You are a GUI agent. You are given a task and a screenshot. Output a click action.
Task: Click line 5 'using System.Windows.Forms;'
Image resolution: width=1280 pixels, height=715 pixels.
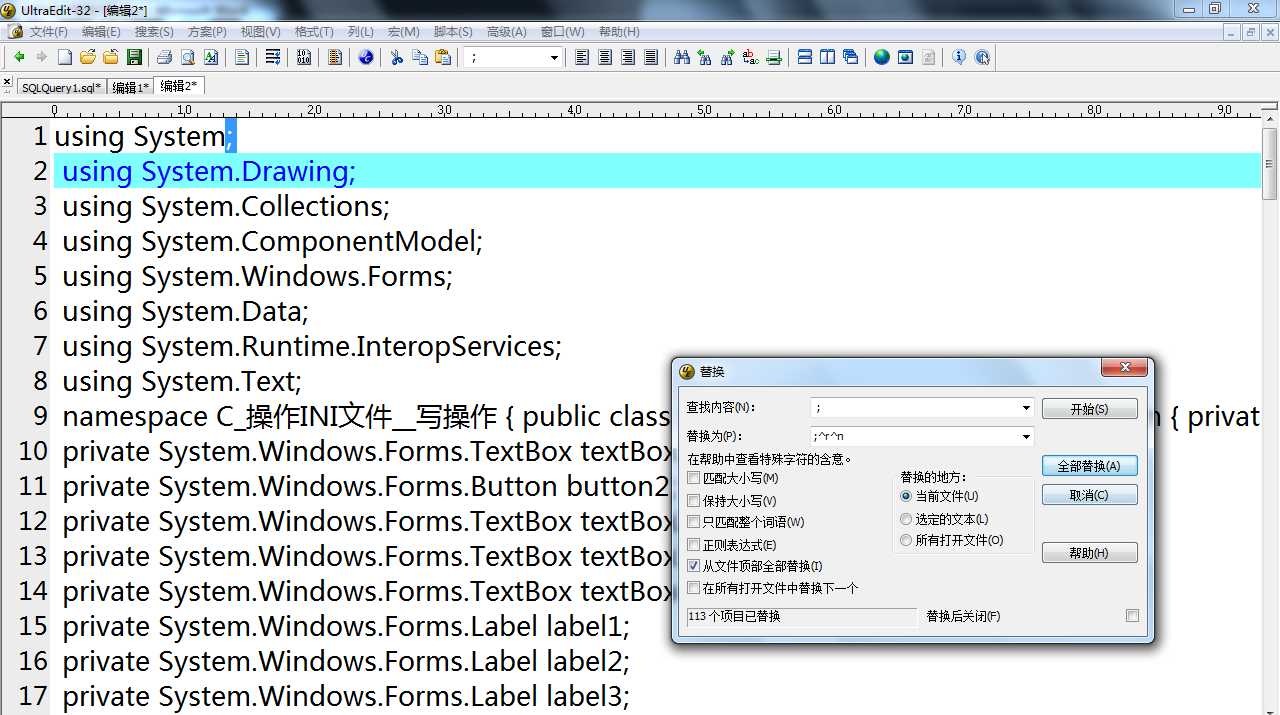[x=258, y=276]
